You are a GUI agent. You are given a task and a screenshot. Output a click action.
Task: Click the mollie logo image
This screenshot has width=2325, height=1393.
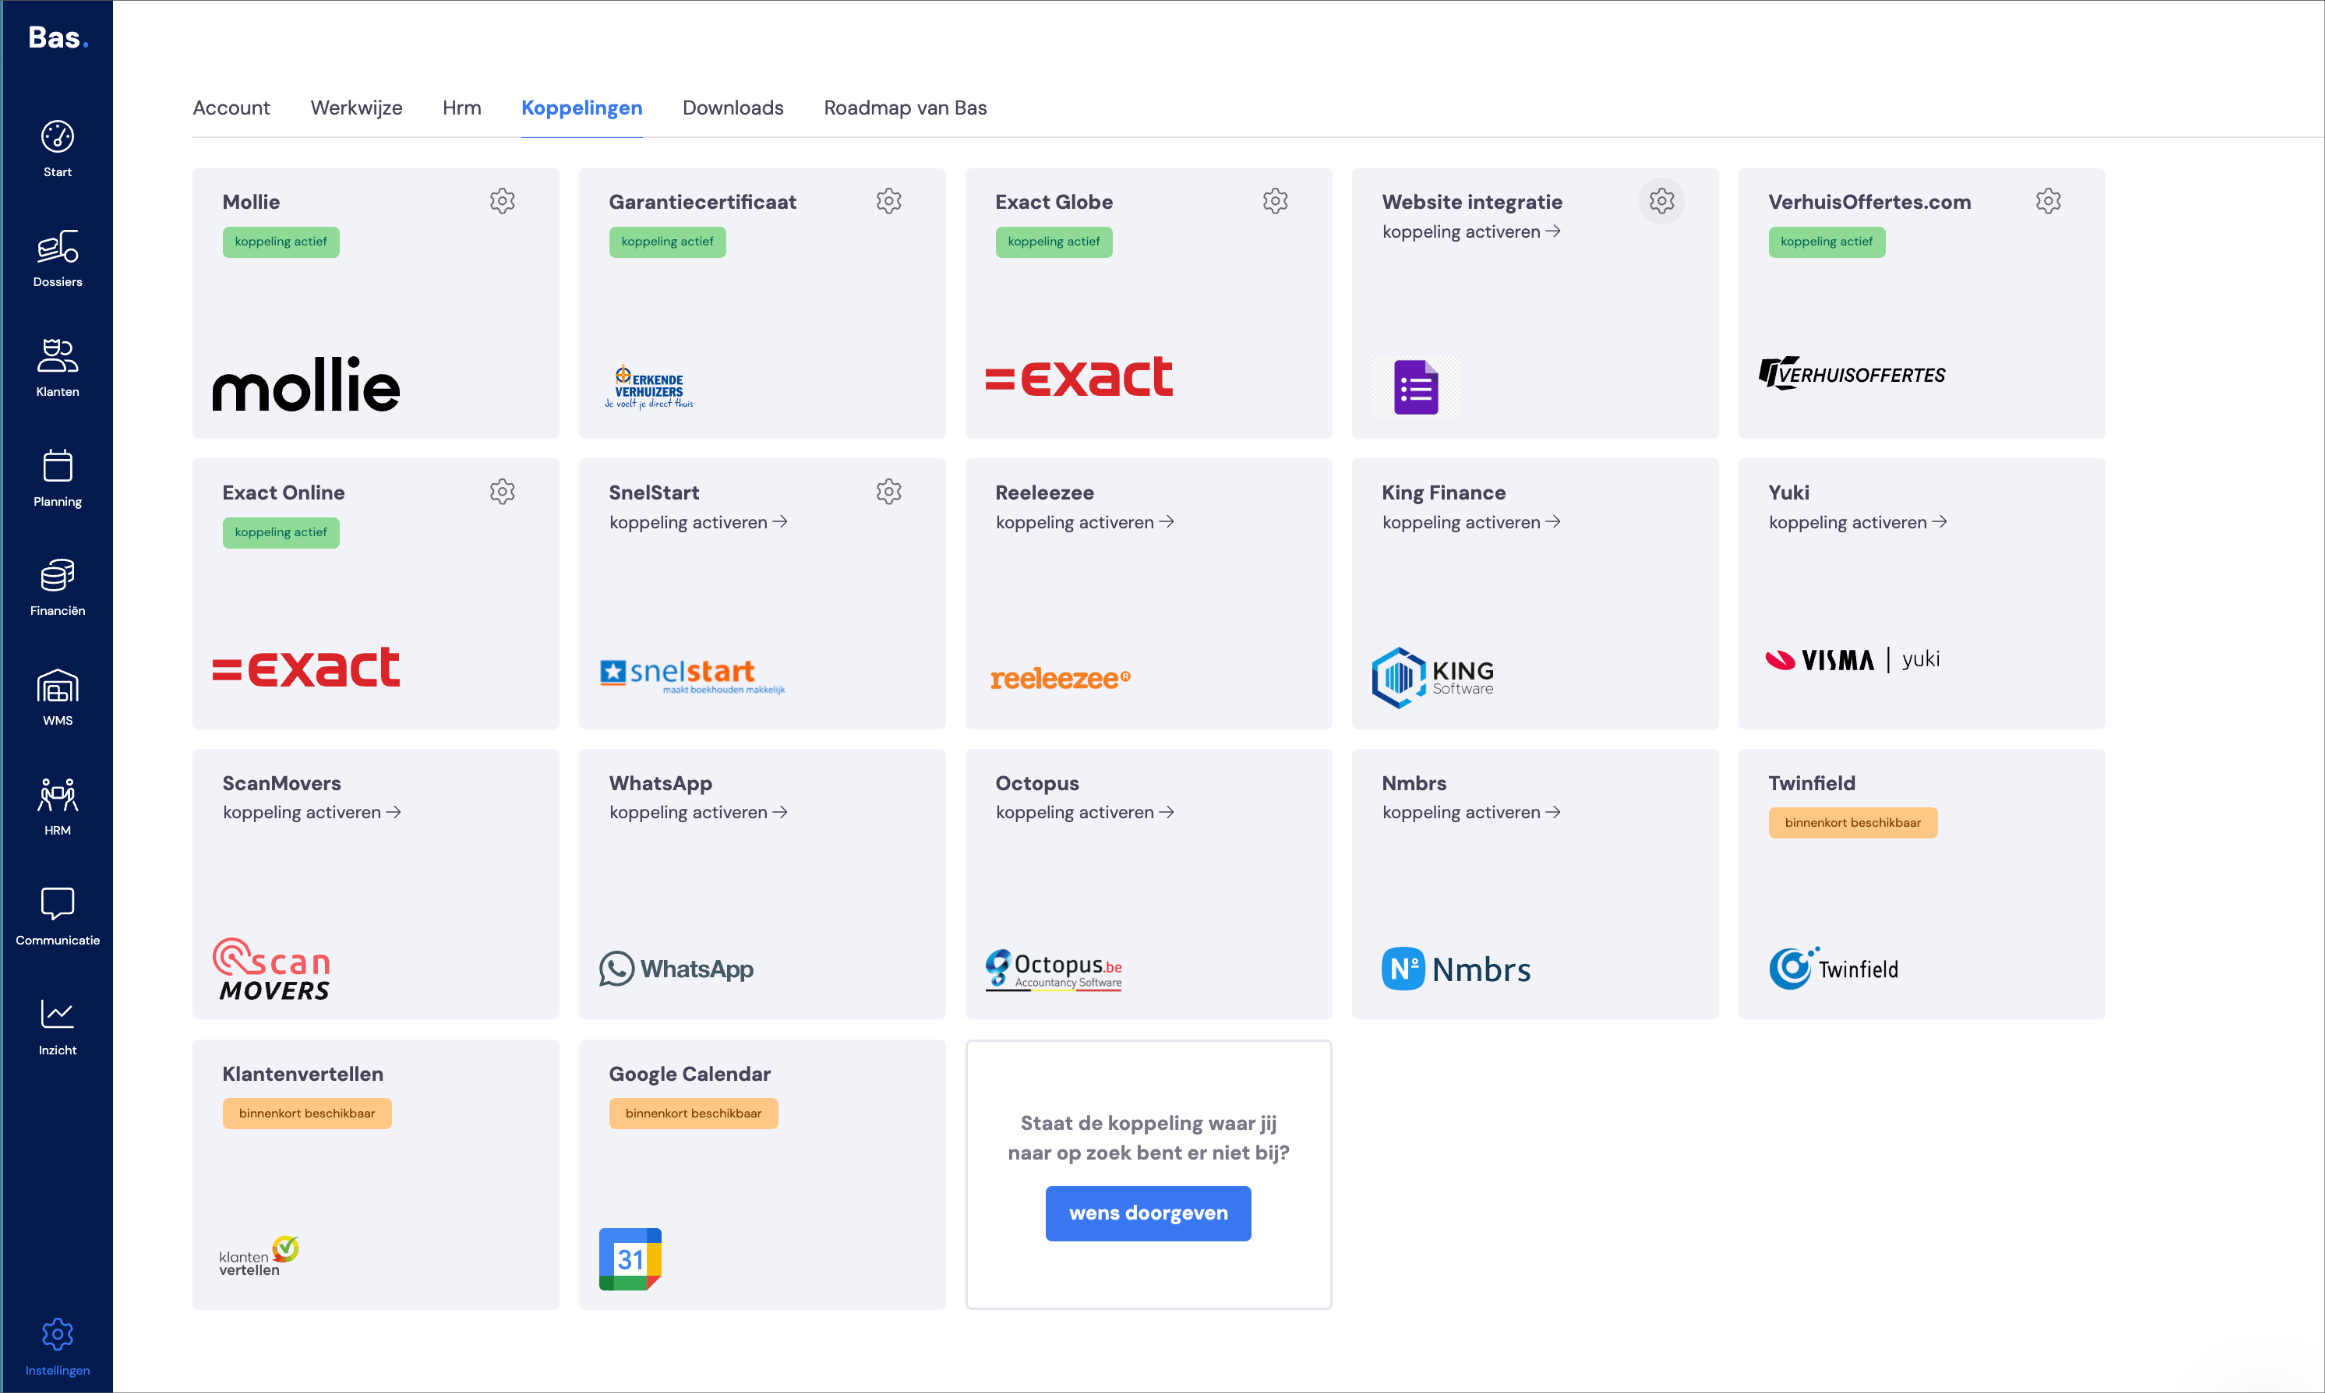click(306, 385)
